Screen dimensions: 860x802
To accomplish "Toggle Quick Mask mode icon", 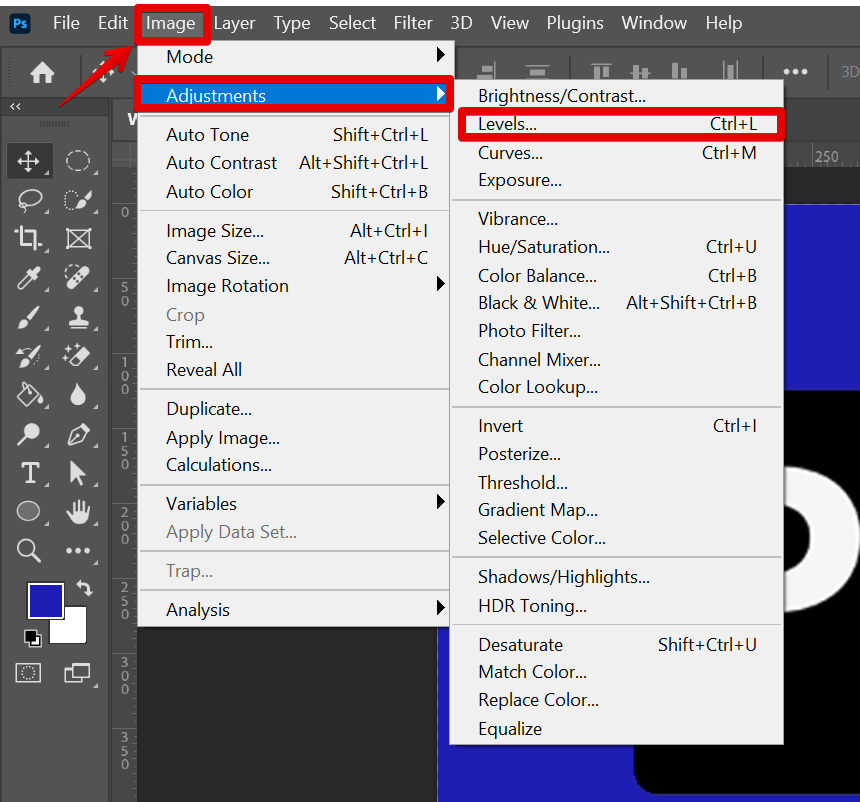I will coord(29,673).
